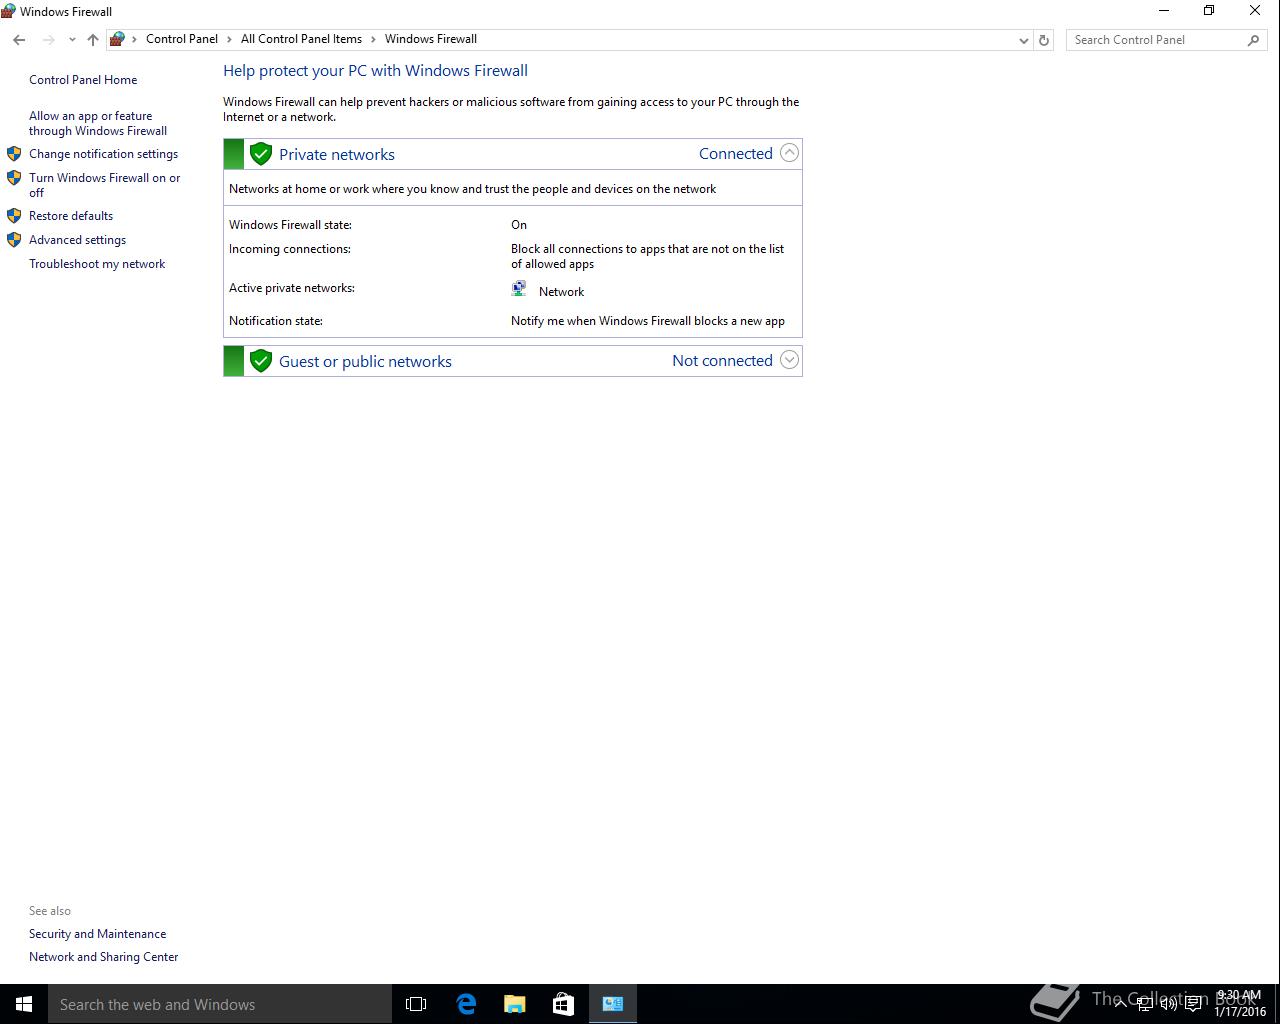The image size is (1280, 1024).
Task: Click shield icon beside Restore defaults
Action: coord(14,216)
